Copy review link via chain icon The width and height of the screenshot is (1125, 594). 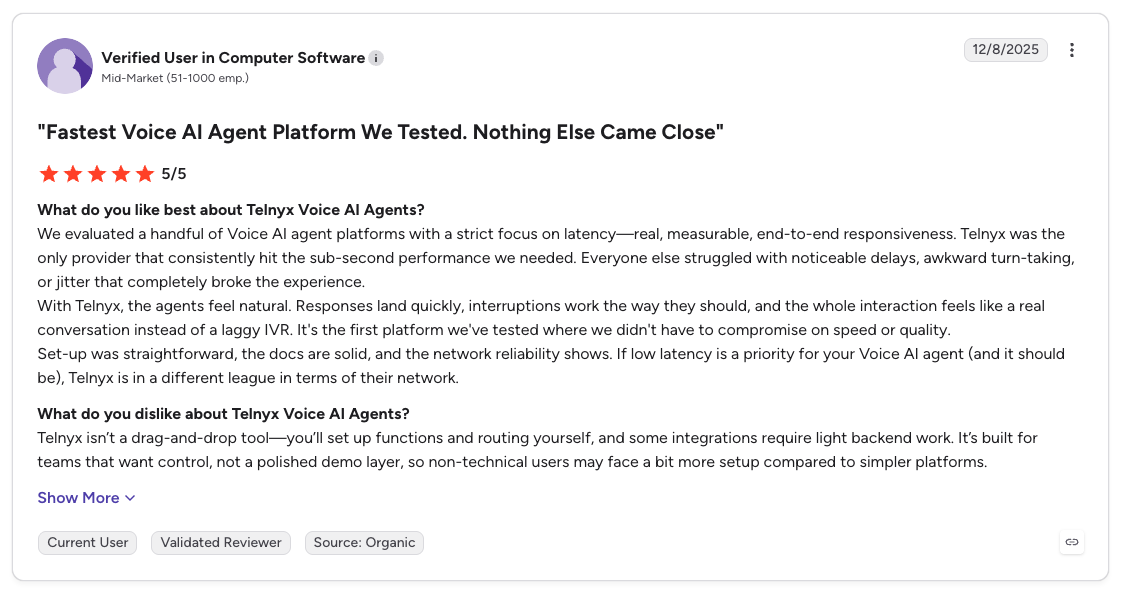(1071, 542)
